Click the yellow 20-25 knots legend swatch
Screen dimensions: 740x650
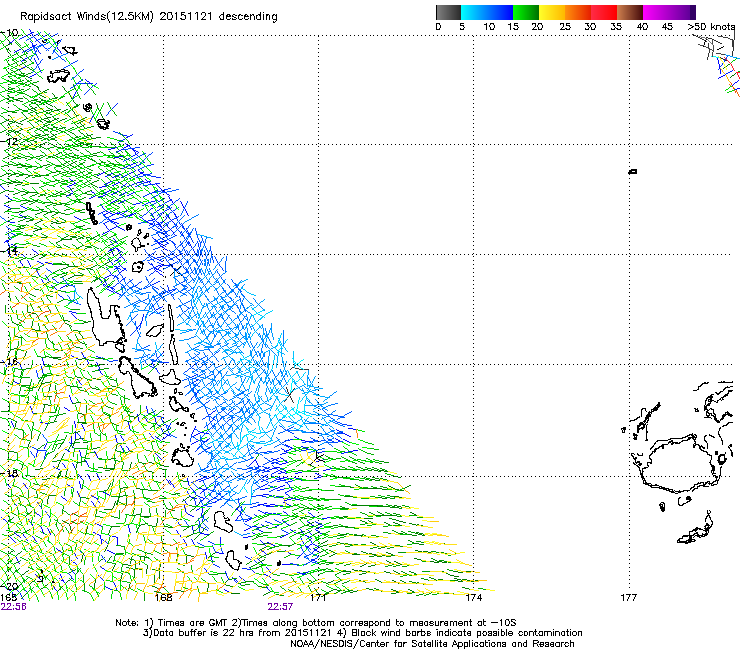click(x=552, y=12)
